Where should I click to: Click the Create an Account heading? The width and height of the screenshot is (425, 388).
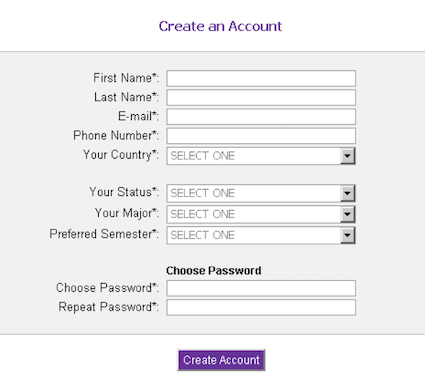tap(220, 26)
